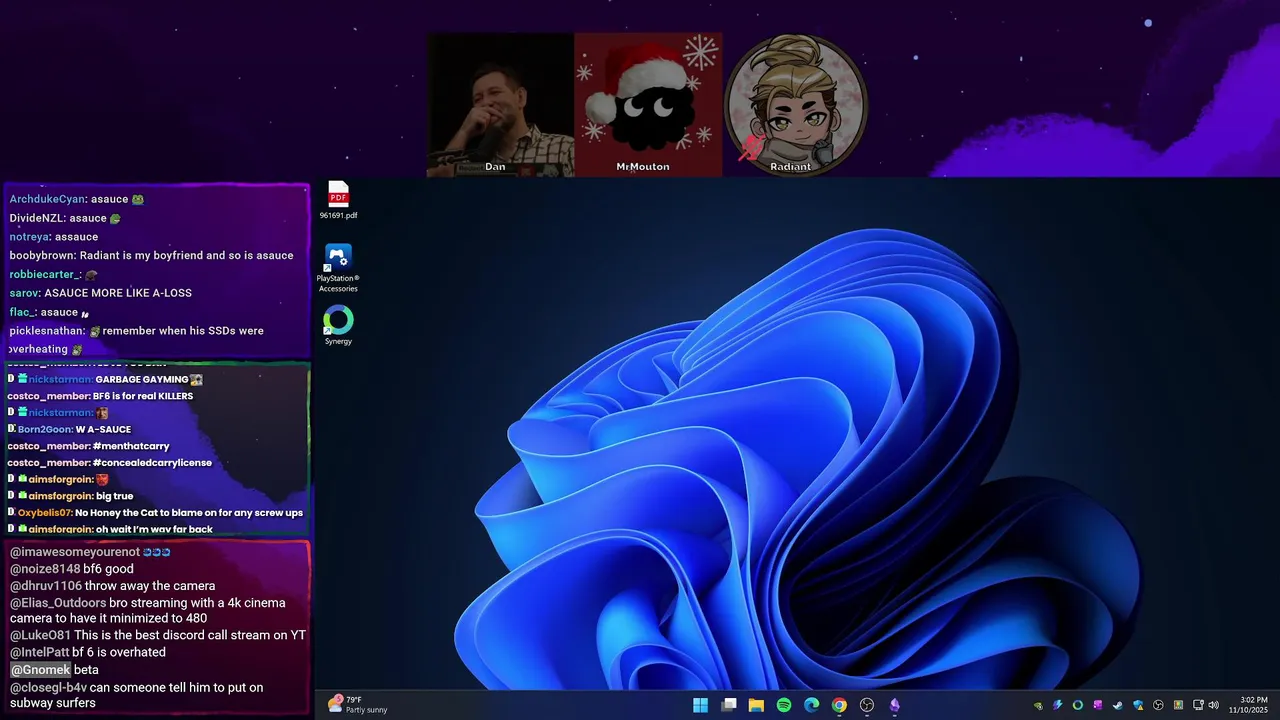Screen dimensions: 1280x720
Task: Switch to OBS Studio on the taskbar
Action: pos(867,705)
